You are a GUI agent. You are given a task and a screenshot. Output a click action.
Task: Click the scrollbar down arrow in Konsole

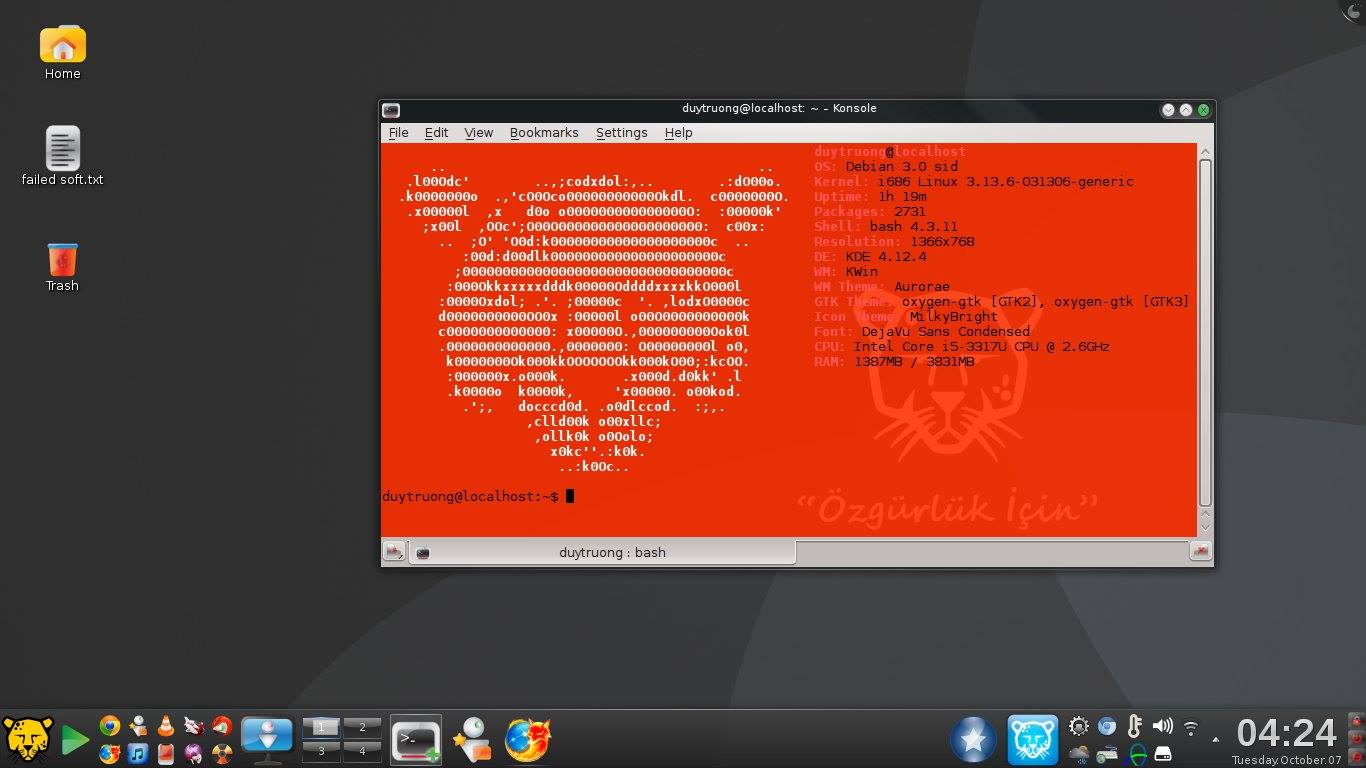coord(1205,526)
